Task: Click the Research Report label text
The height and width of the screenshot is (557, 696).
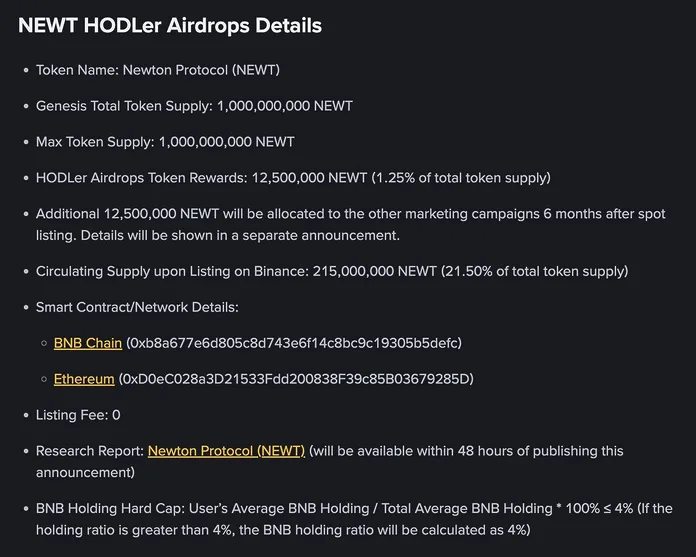Action: click(90, 451)
